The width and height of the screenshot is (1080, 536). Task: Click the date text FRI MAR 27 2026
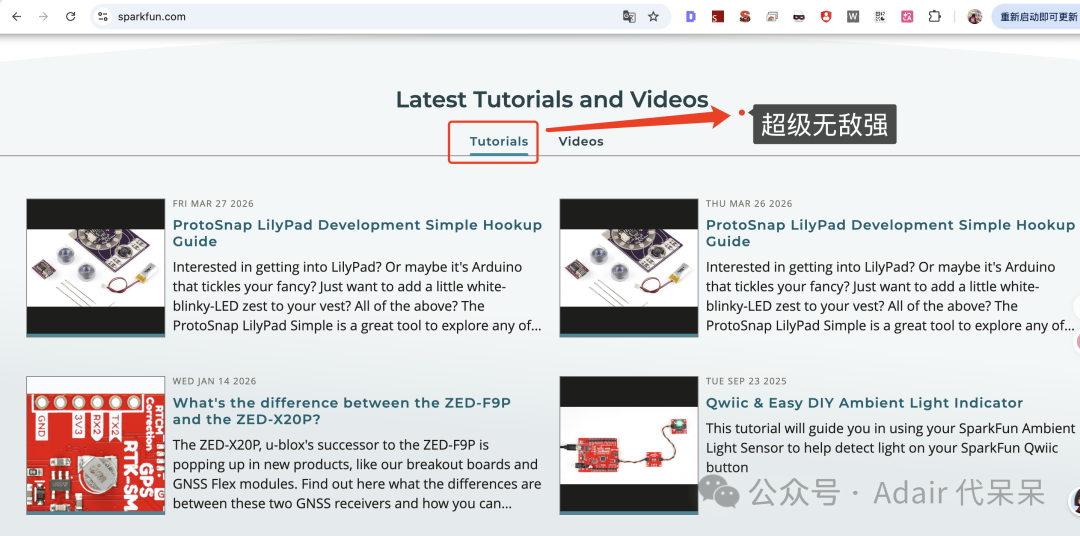pyautogui.click(x=213, y=204)
